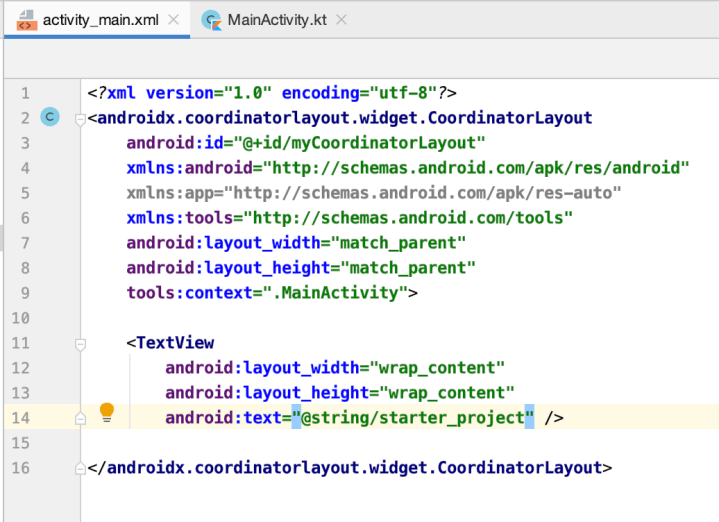Close the activity_main.xml tab
The image size is (719, 522).
pyautogui.click(x=173, y=20)
